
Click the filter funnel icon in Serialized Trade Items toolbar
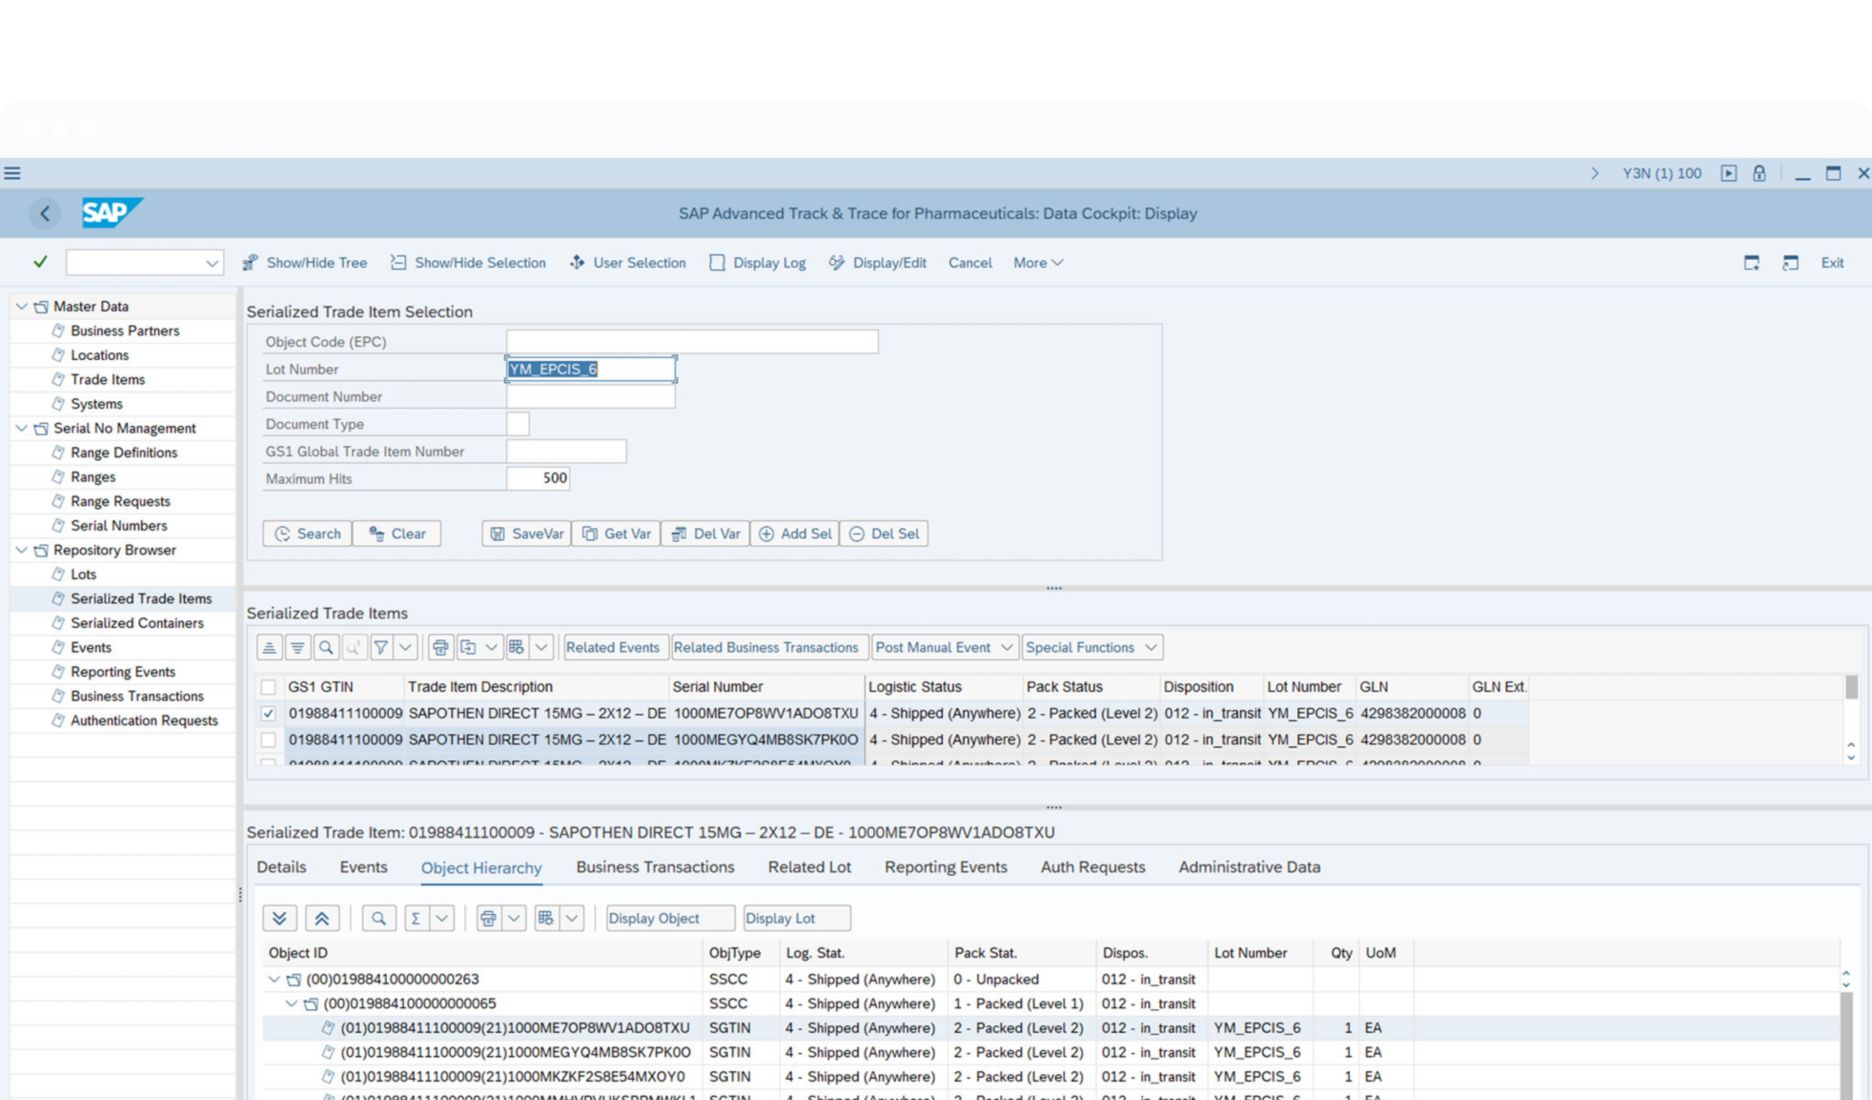tap(381, 647)
